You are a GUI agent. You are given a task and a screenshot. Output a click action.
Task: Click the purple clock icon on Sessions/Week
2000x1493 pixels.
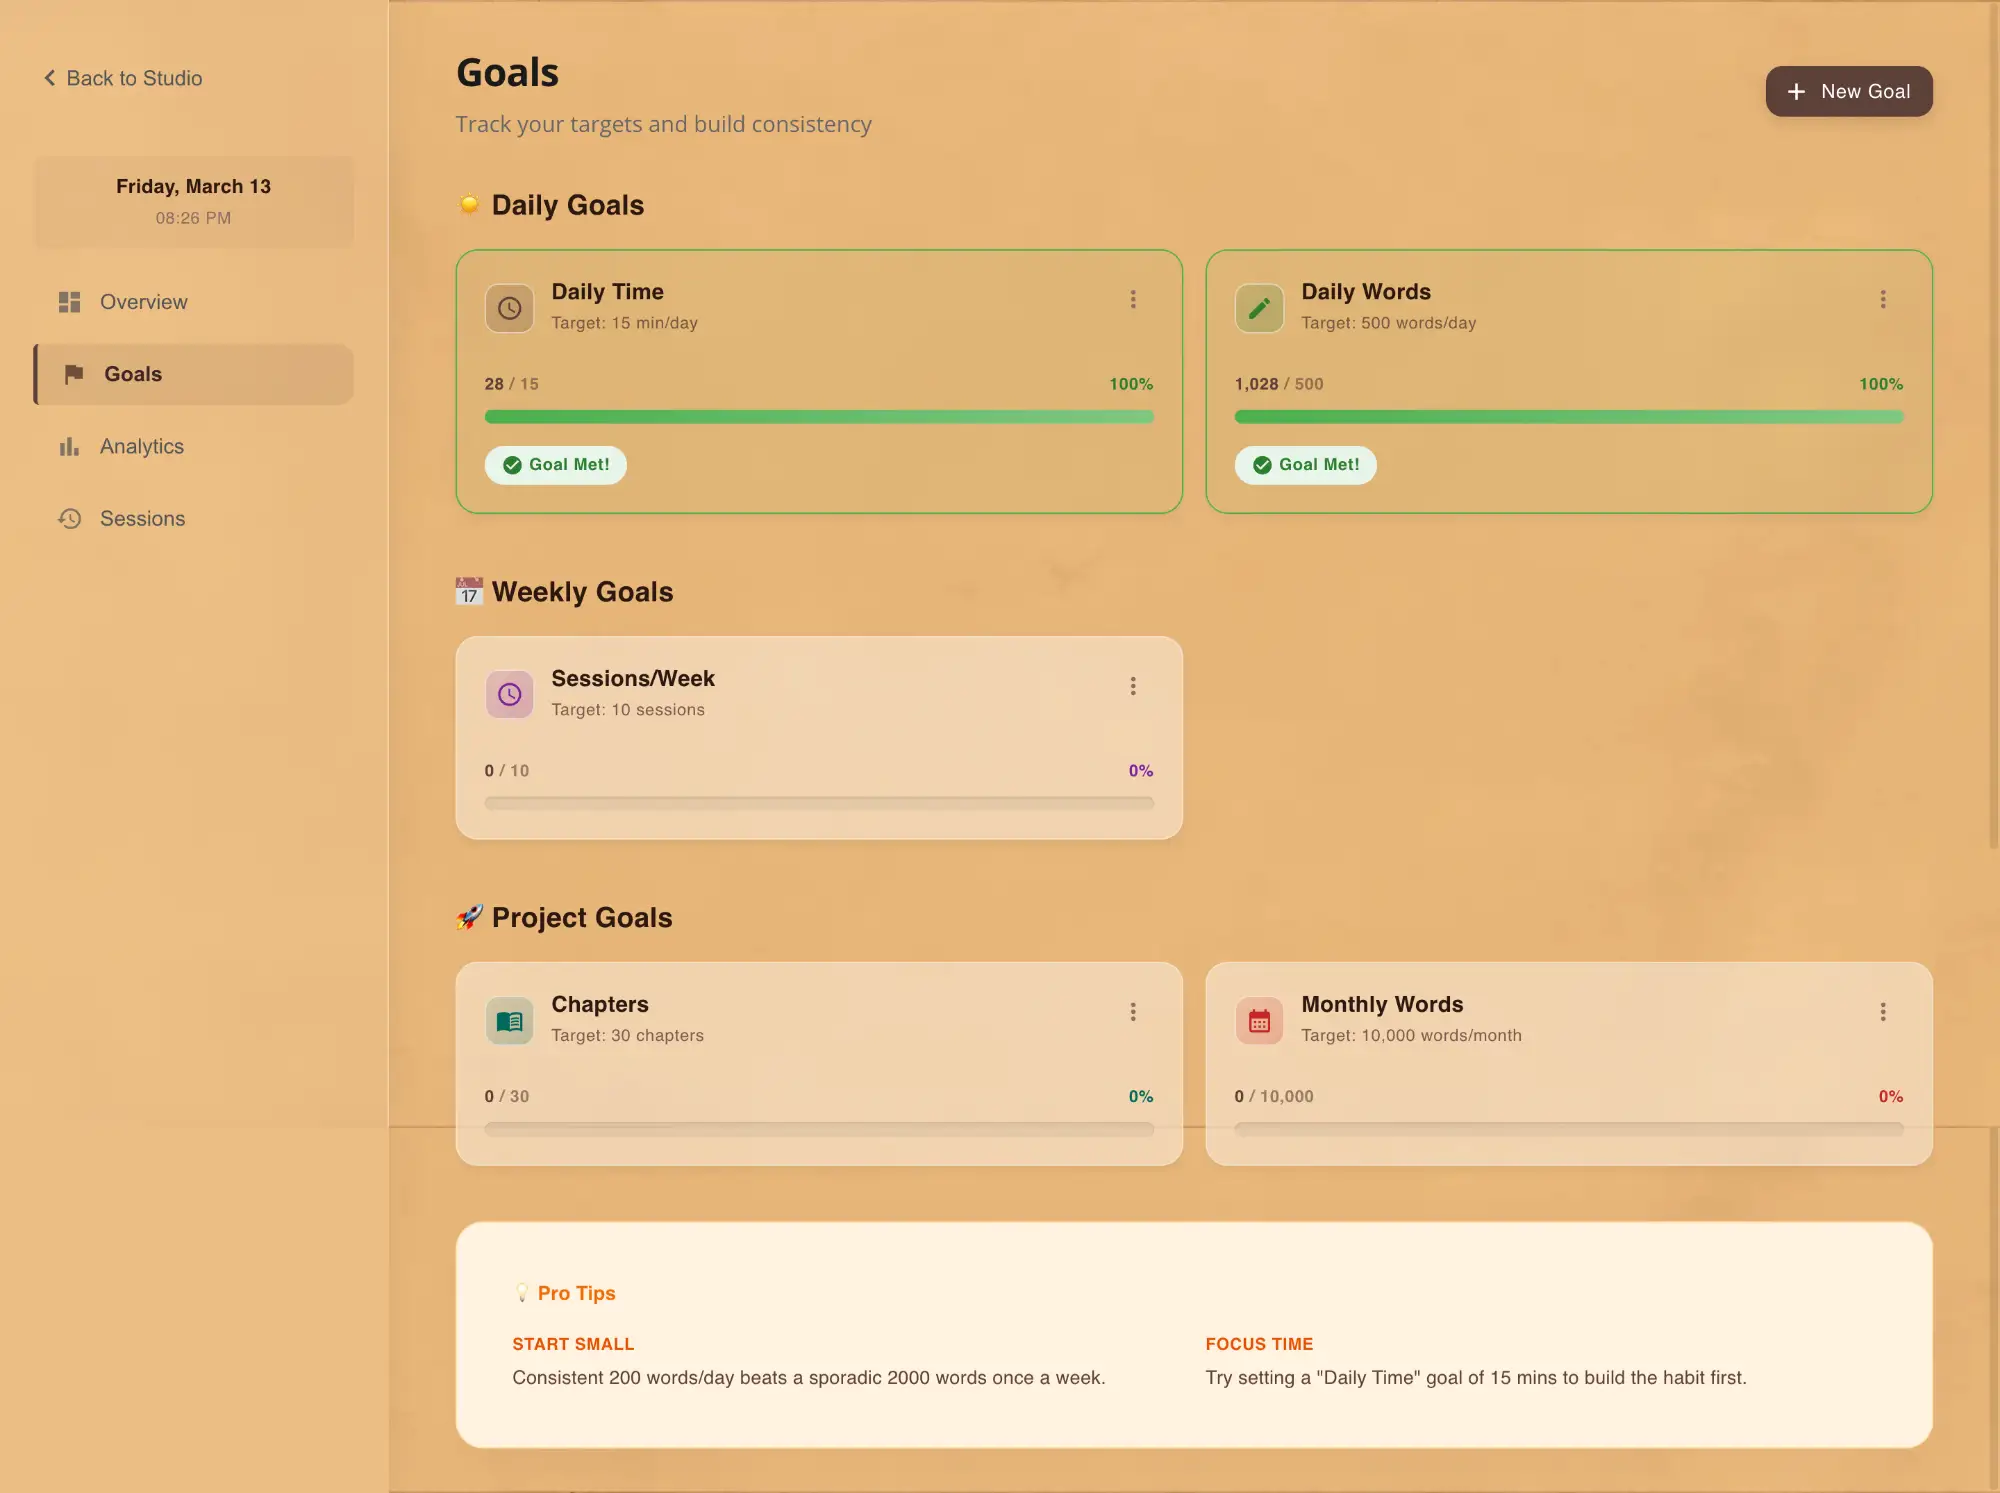point(509,693)
